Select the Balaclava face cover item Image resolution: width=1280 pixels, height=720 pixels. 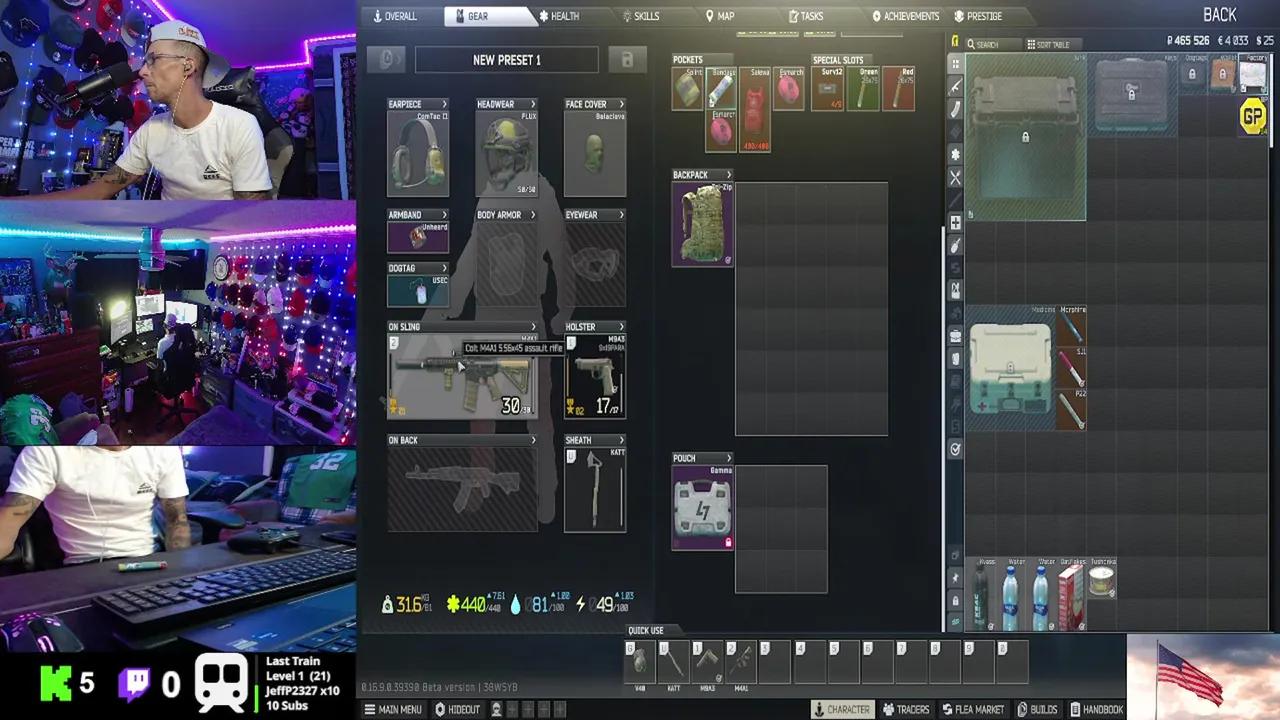(x=595, y=153)
